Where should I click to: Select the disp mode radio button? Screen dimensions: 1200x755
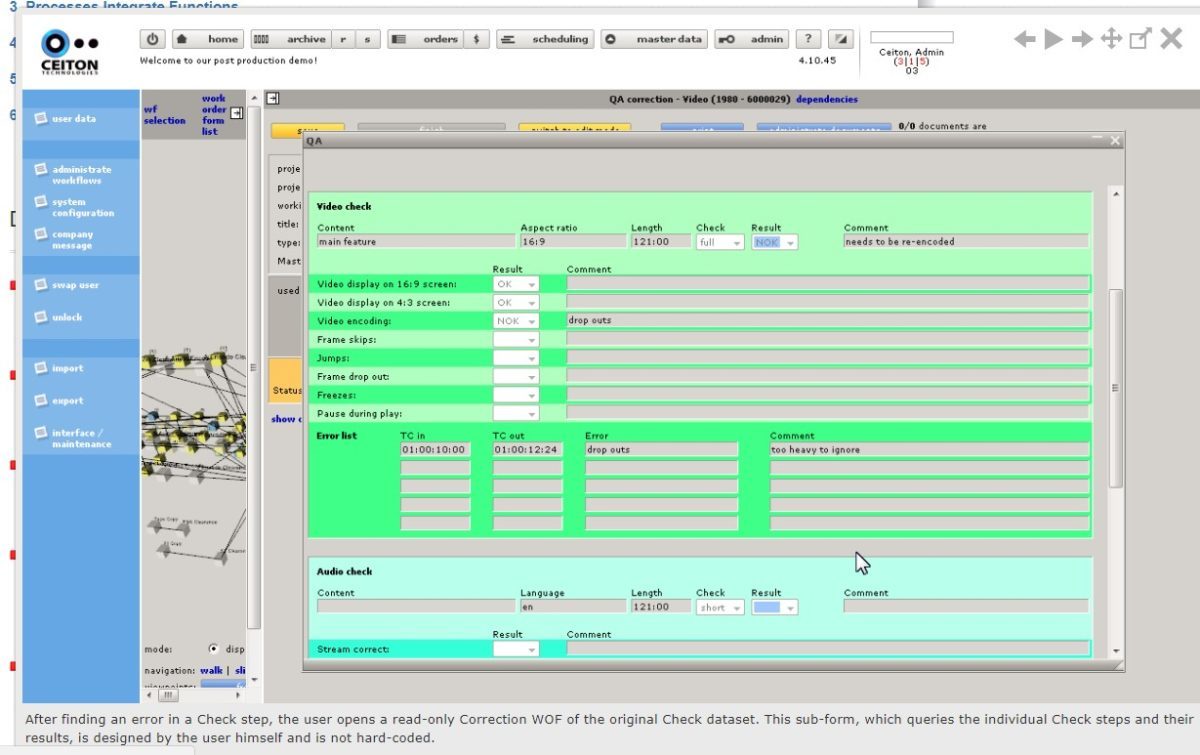tap(214, 648)
